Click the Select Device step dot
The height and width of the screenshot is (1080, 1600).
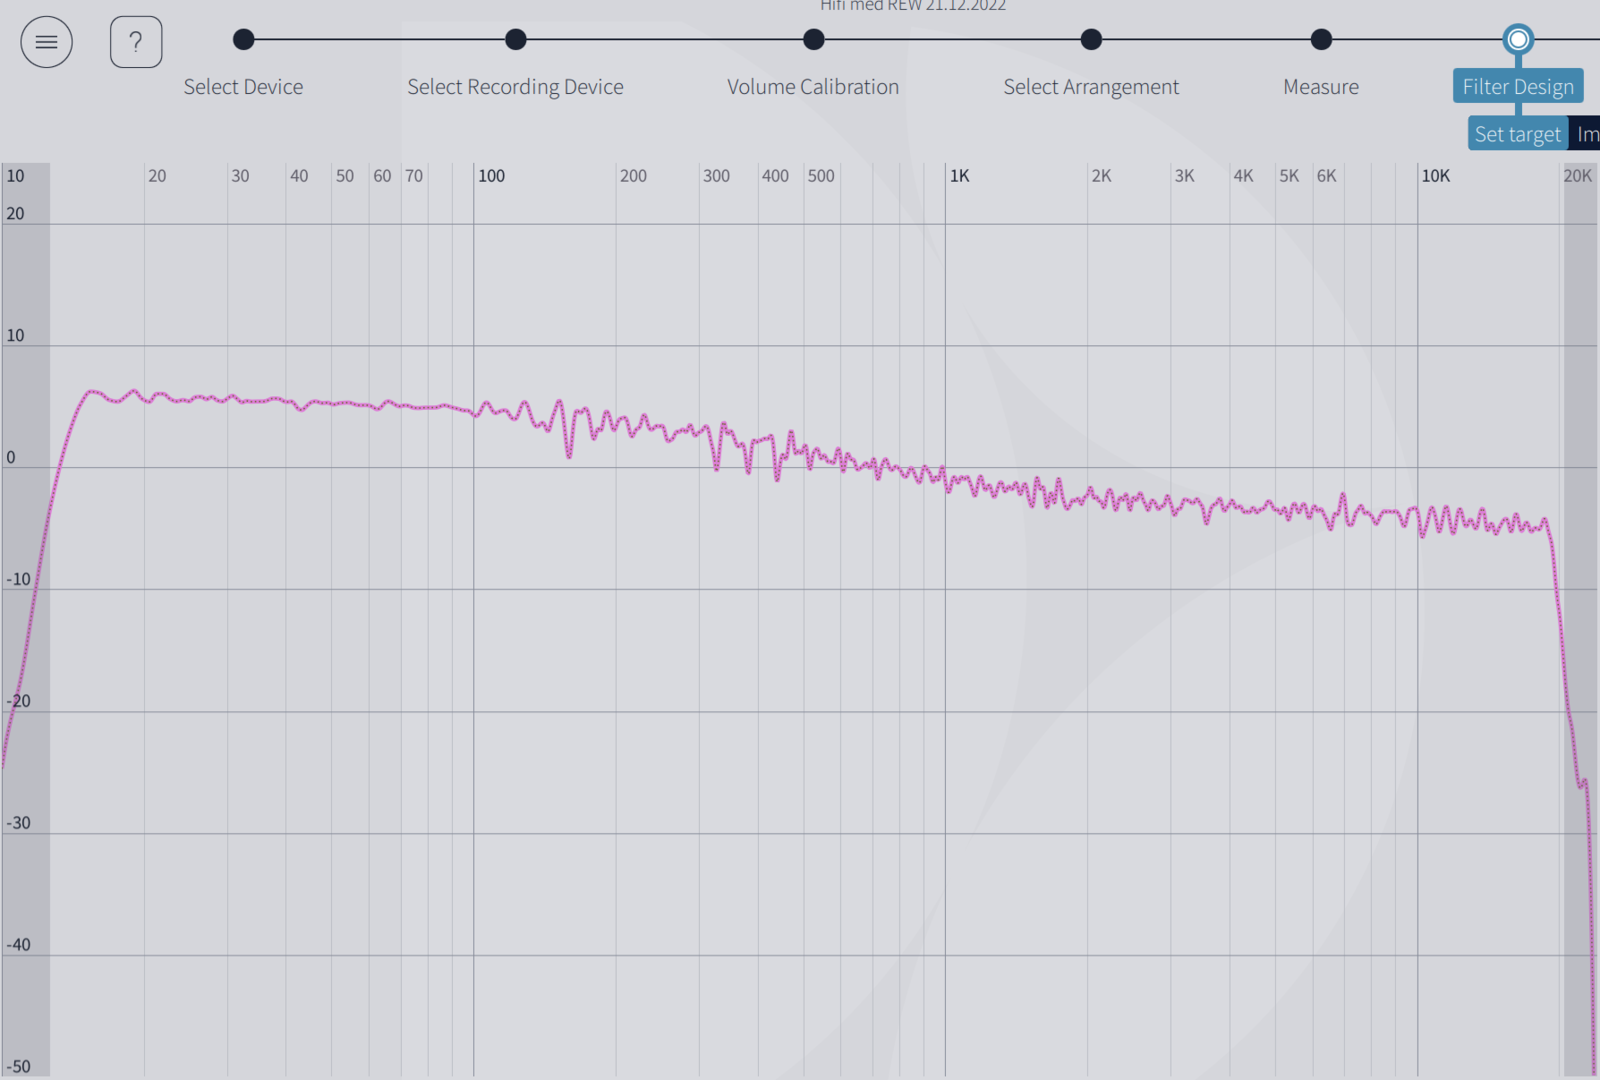click(243, 39)
